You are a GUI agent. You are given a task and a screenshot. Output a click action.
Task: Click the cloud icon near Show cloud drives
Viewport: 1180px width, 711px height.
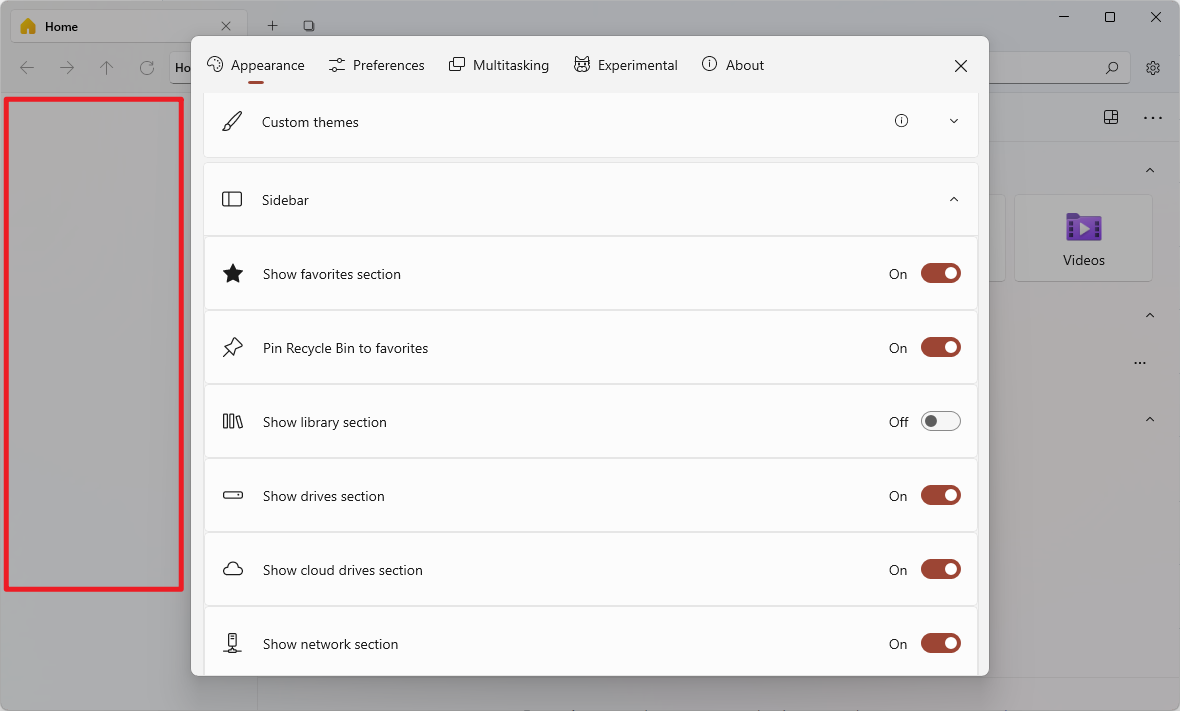[233, 569]
